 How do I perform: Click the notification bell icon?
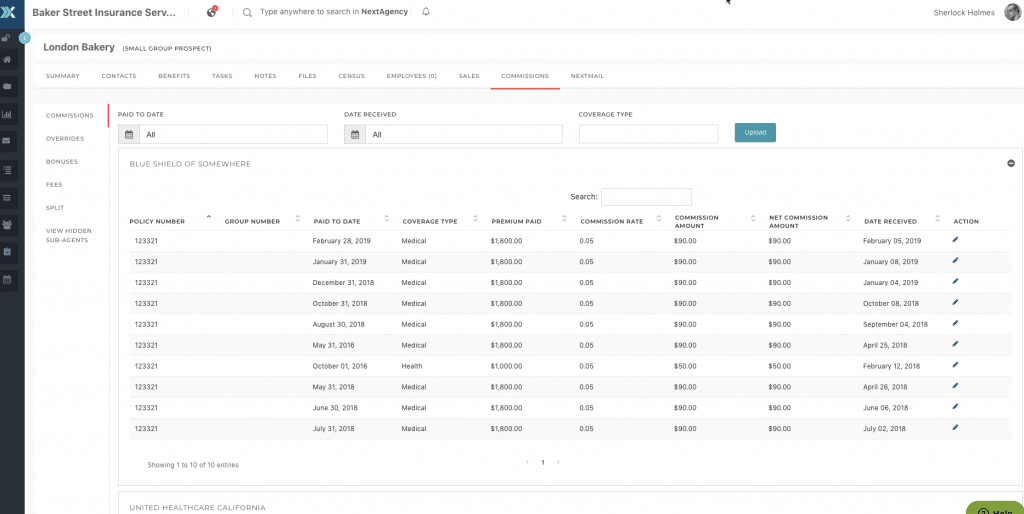pos(426,12)
